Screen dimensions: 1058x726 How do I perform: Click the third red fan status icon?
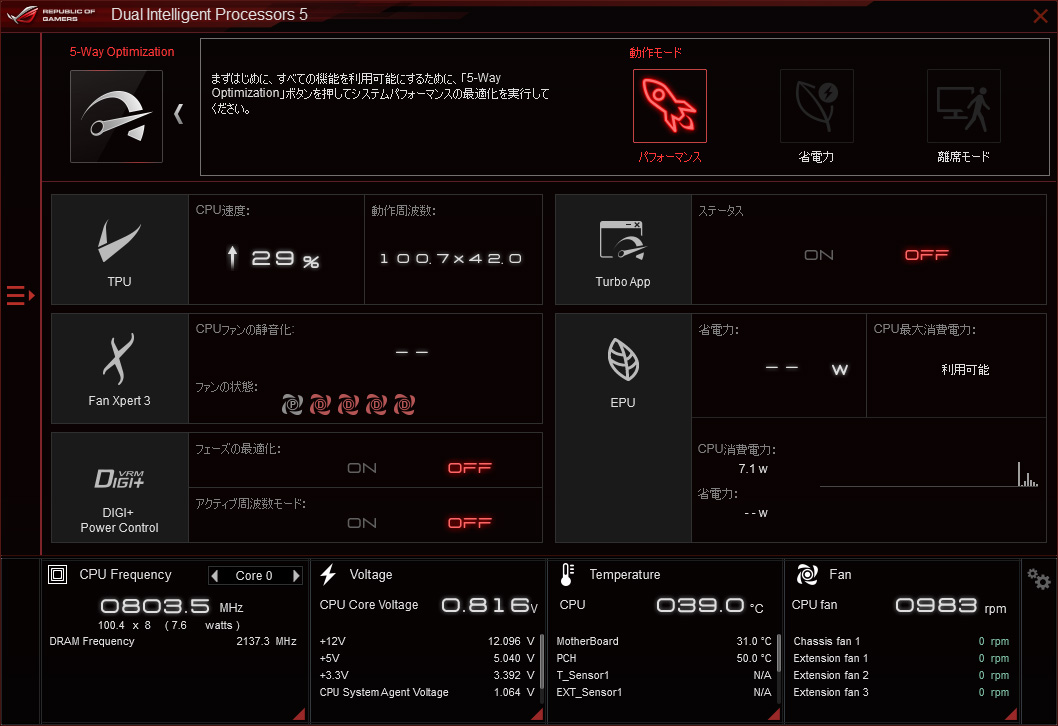[x=348, y=404]
